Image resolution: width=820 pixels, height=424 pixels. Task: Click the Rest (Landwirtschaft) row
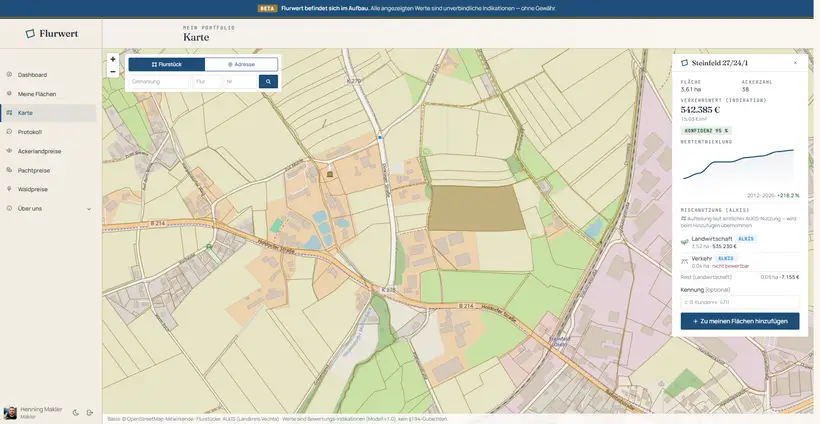tap(740, 277)
